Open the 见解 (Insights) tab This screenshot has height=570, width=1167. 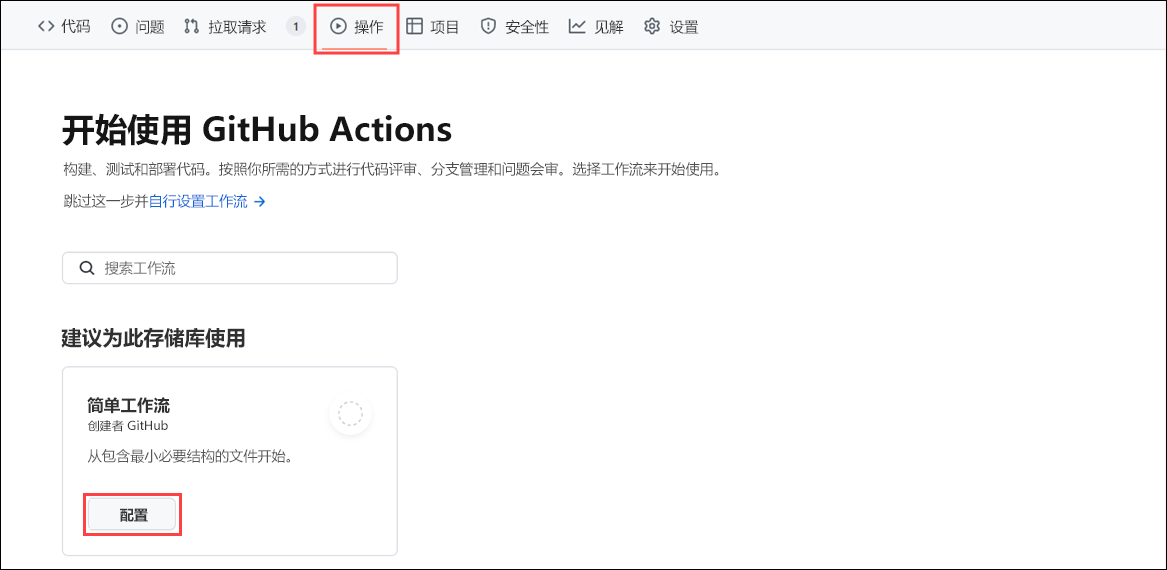[x=596, y=28]
